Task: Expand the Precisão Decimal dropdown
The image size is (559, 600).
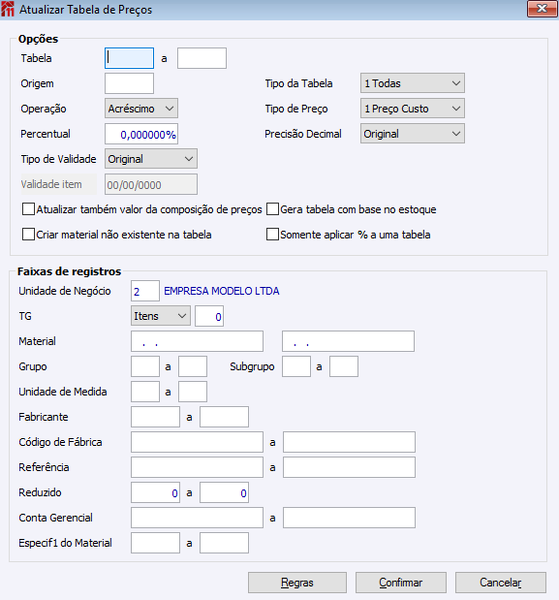Action: coord(412,134)
